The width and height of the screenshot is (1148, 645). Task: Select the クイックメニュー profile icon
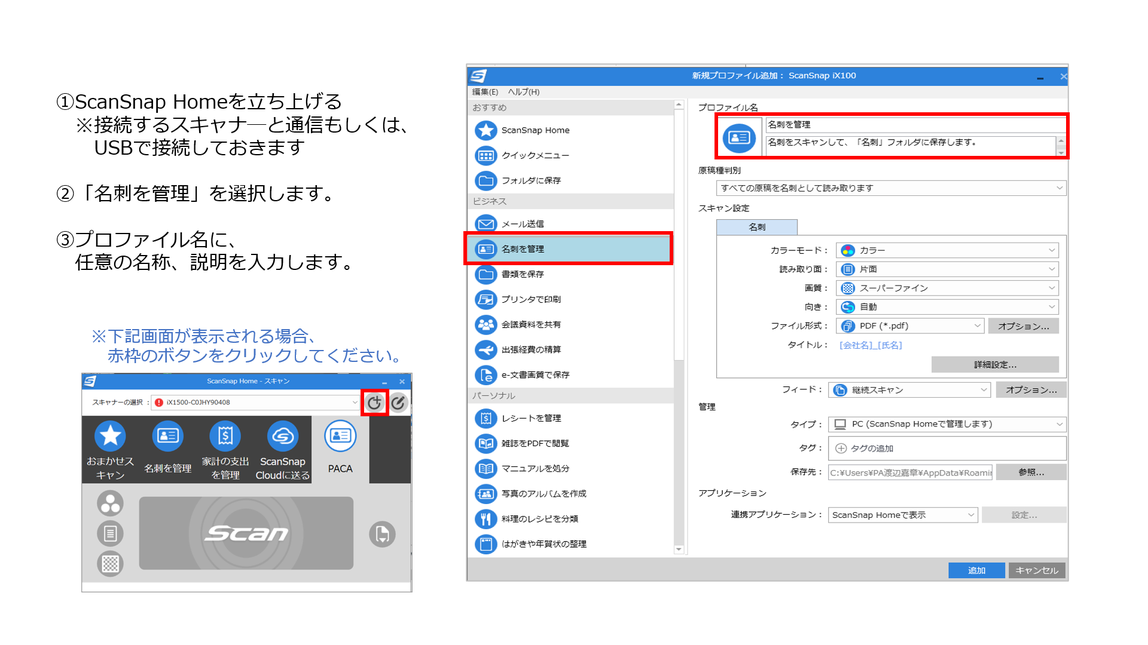485,155
